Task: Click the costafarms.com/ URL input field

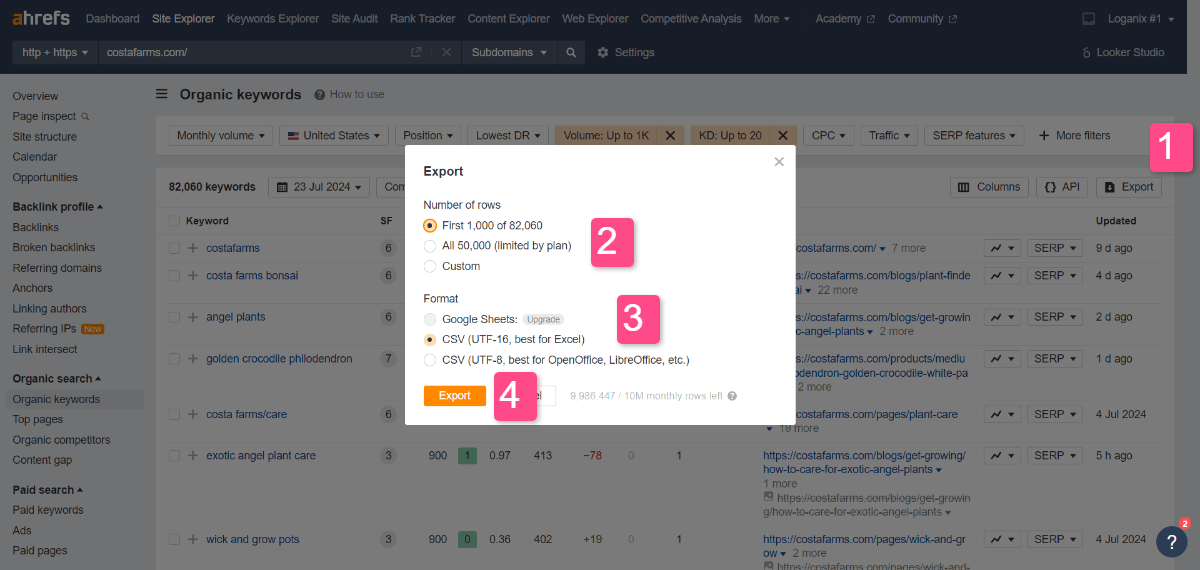Action: point(250,52)
